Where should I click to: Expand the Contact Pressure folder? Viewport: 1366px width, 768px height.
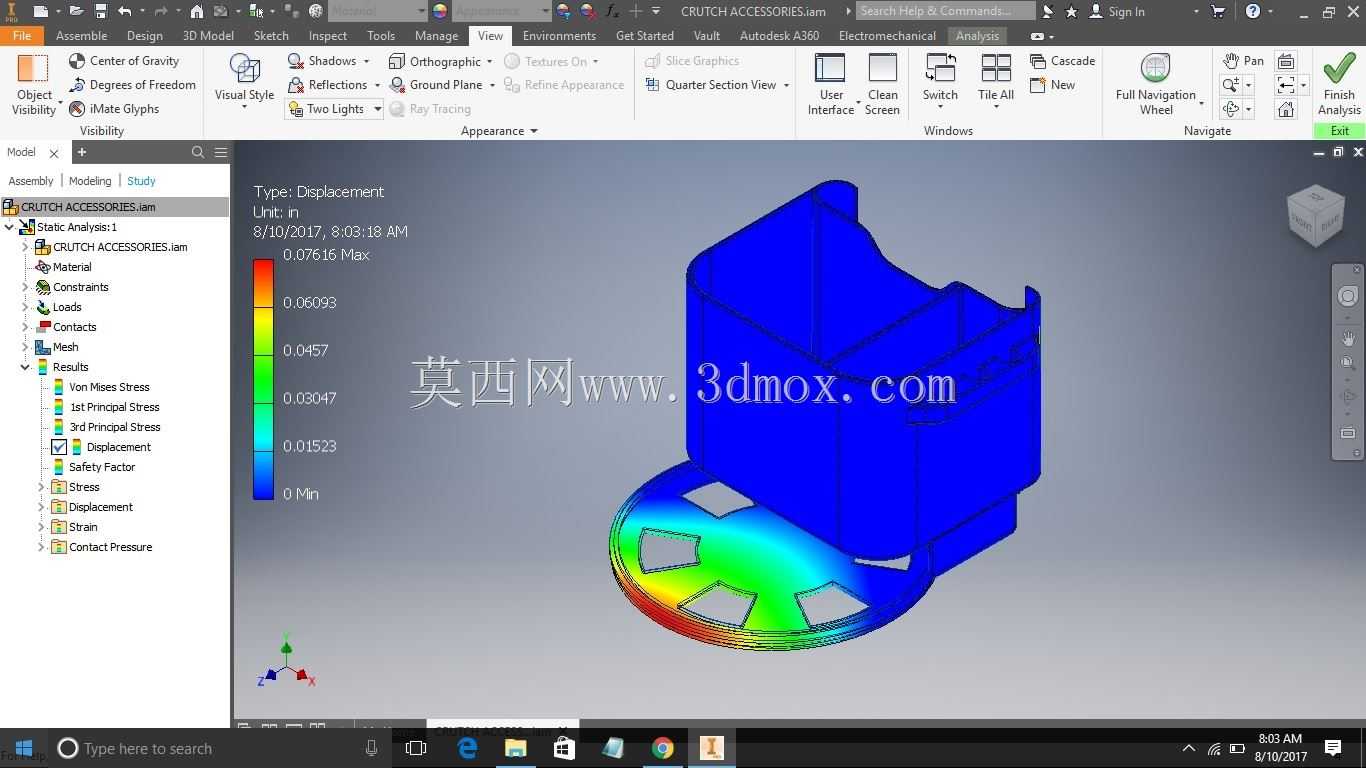[x=41, y=547]
